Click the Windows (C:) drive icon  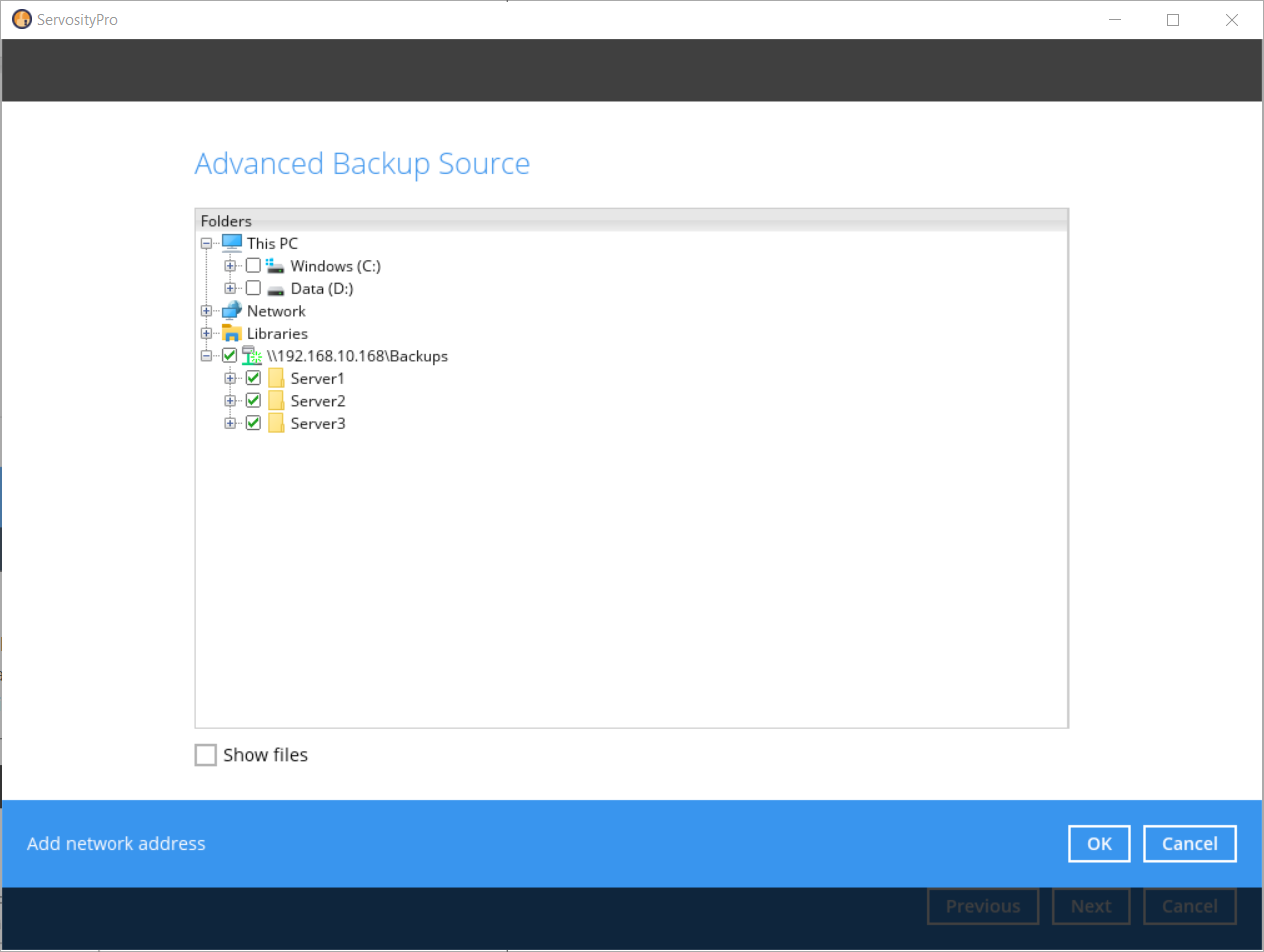274,265
